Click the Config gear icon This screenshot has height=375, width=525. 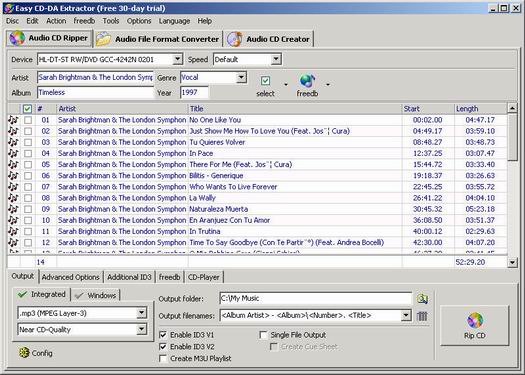click(x=24, y=353)
